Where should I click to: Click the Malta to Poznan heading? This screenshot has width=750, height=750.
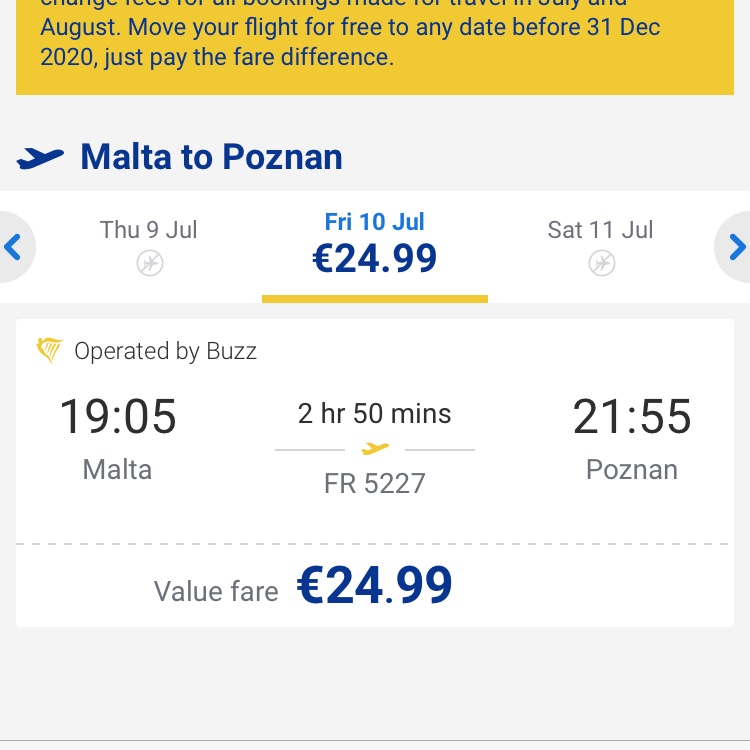click(211, 157)
